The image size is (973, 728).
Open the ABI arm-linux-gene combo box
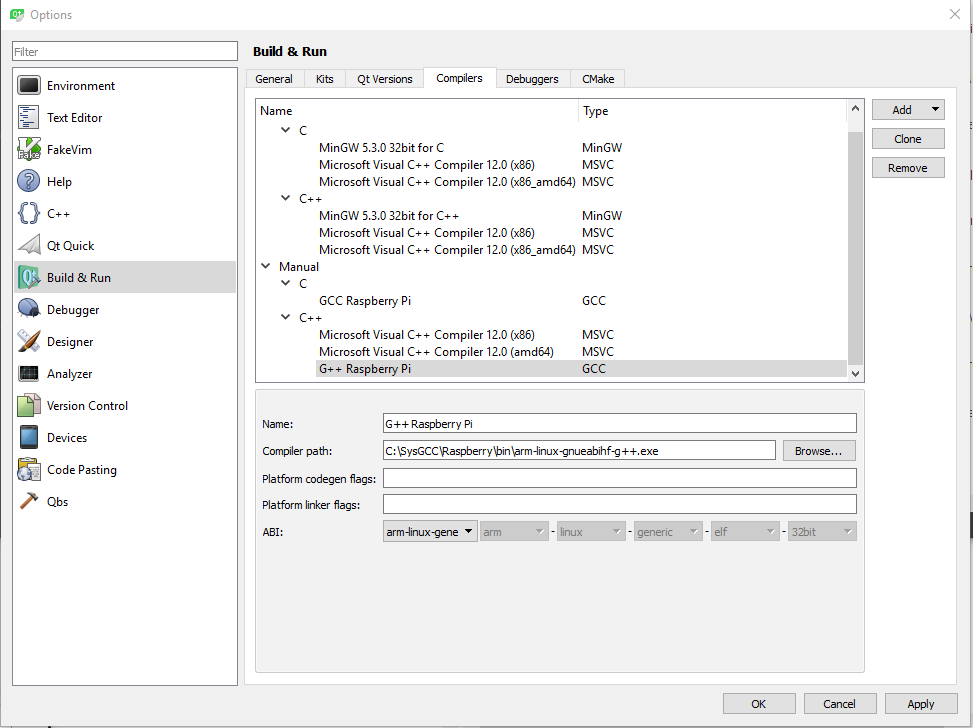[430, 532]
